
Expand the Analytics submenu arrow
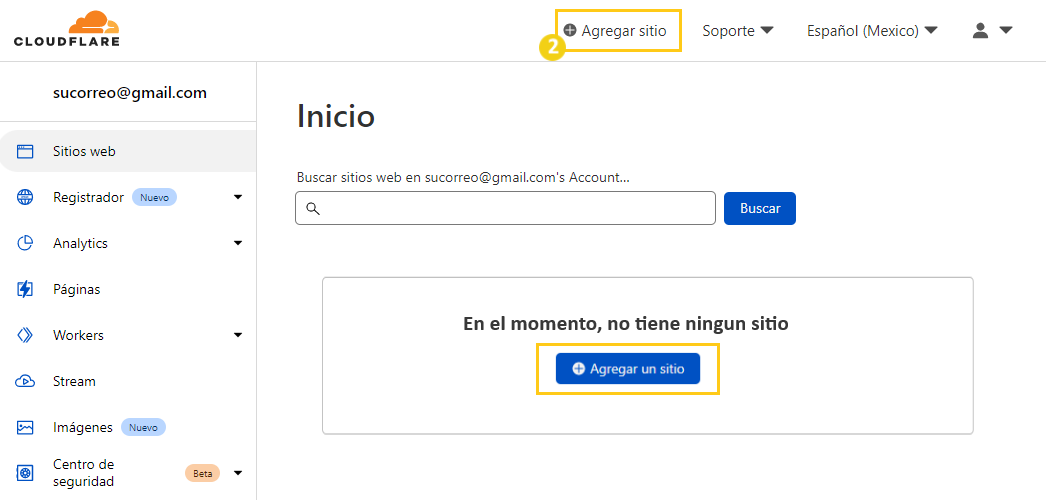(238, 243)
